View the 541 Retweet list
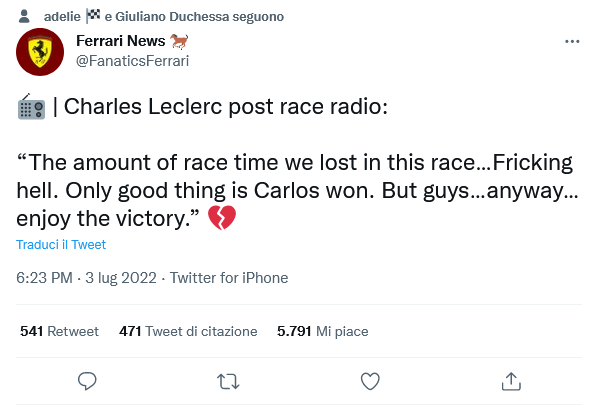The width and height of the screenshot is (598, 405). click(59, 331)
